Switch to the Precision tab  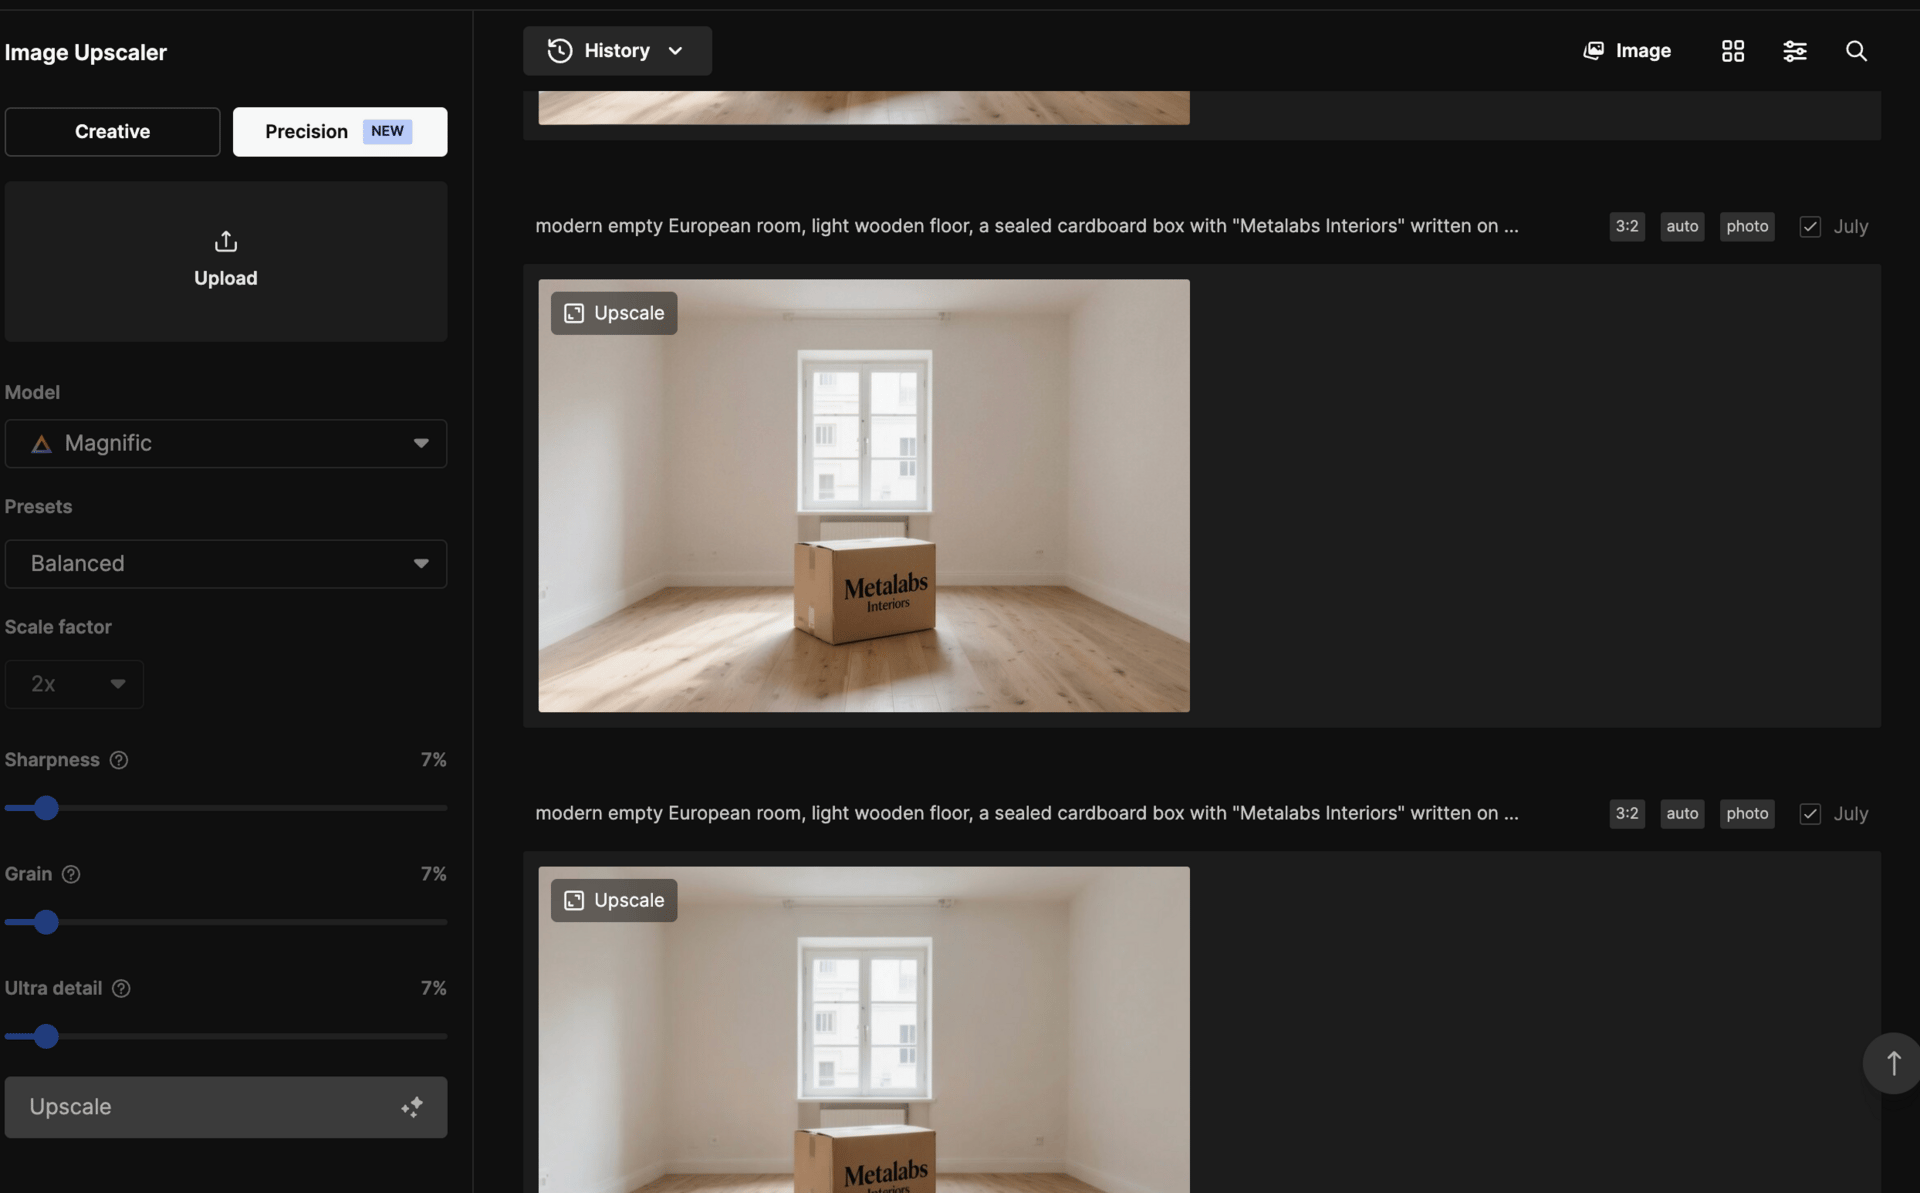tap(339, 132)
